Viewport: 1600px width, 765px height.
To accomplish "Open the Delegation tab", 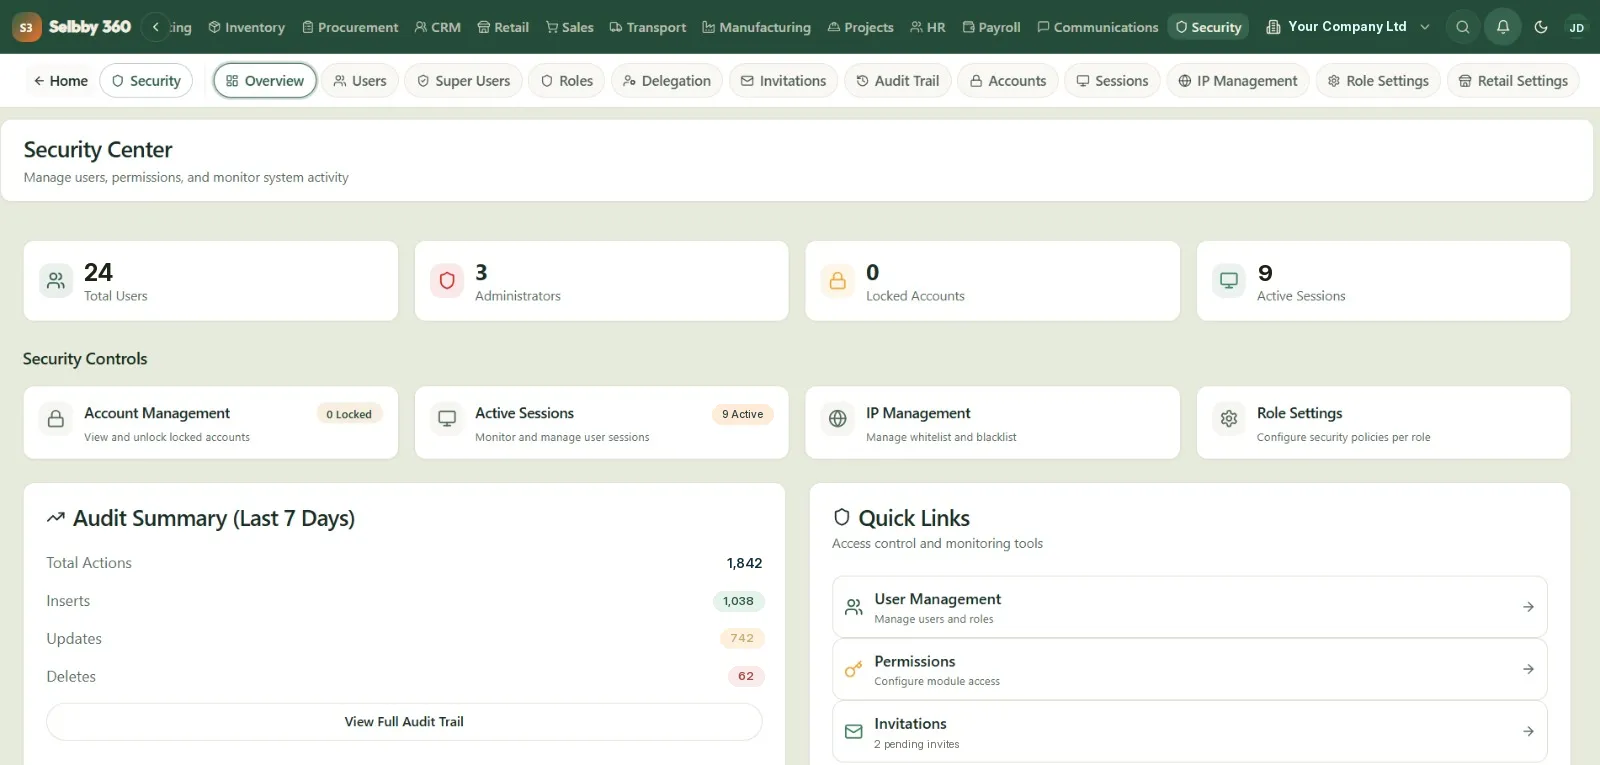I will tap(666, 81).
